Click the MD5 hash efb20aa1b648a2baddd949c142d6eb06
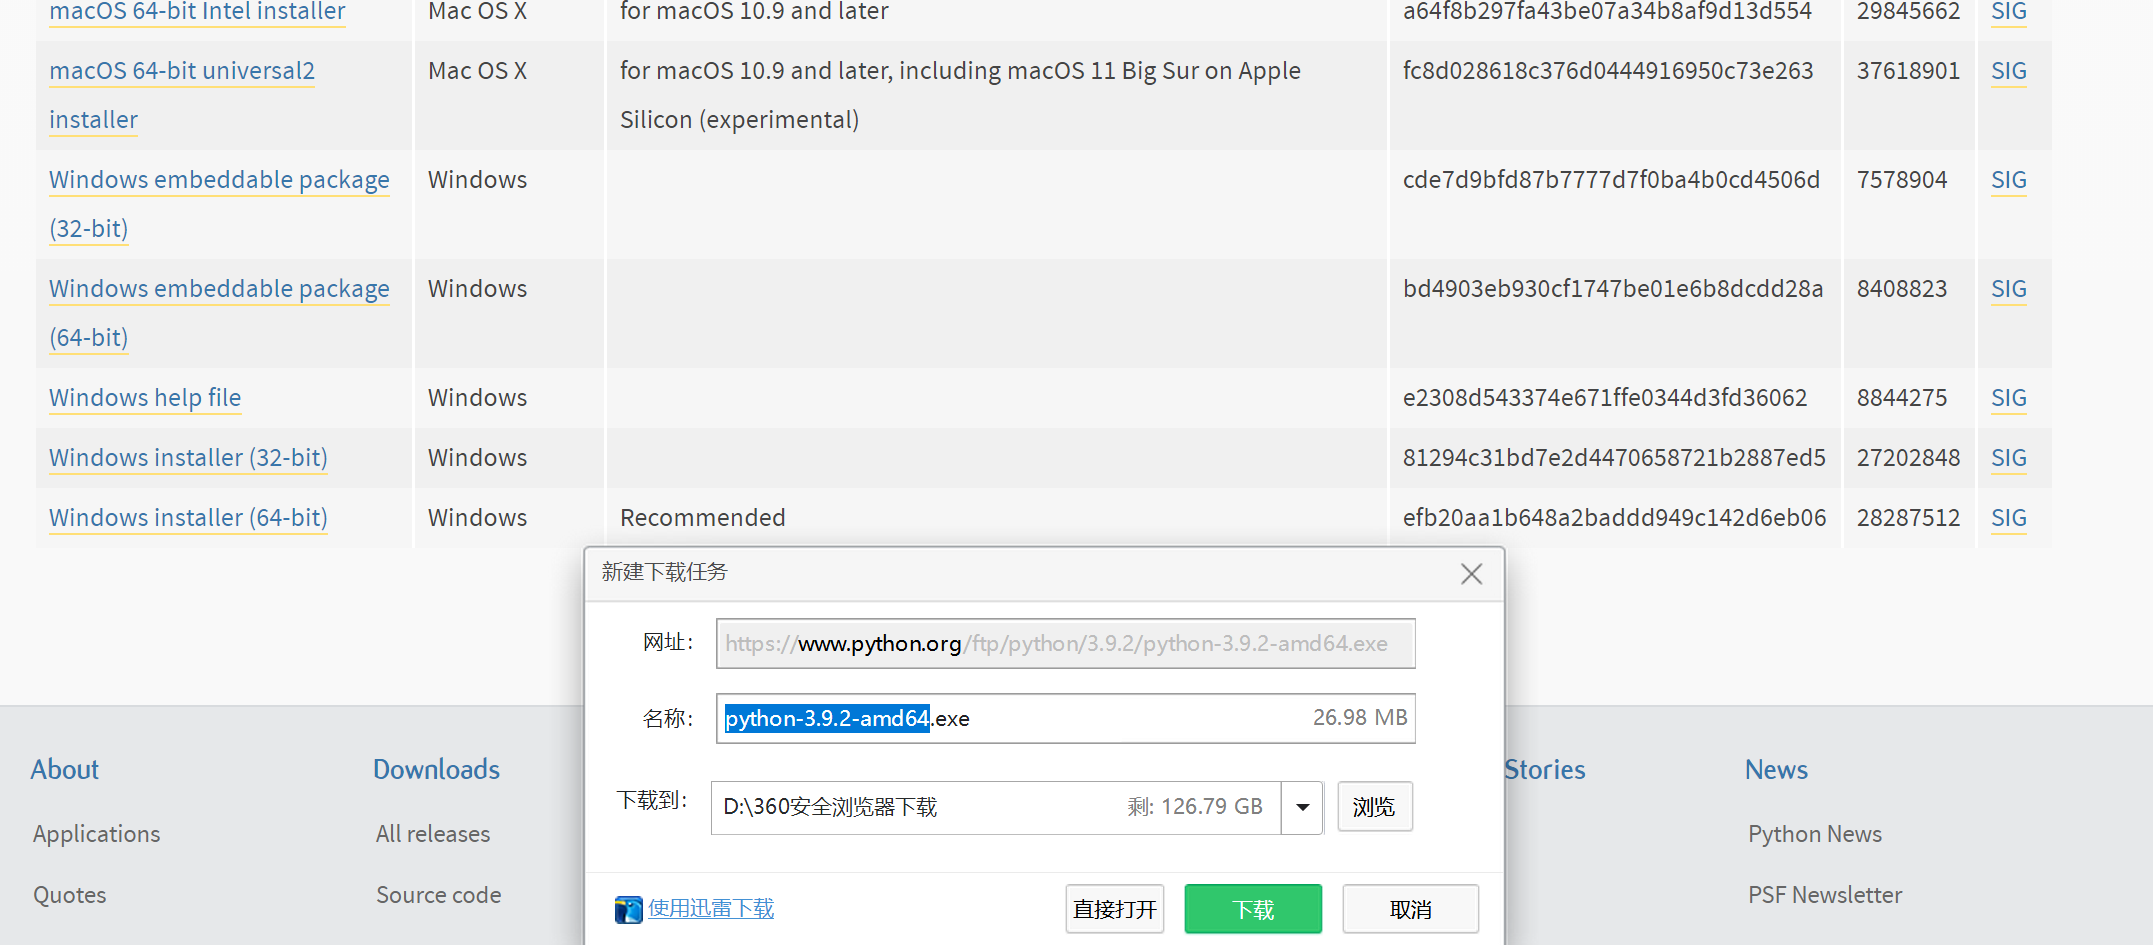This screenshot has height=945, width=2153. 1614,518
